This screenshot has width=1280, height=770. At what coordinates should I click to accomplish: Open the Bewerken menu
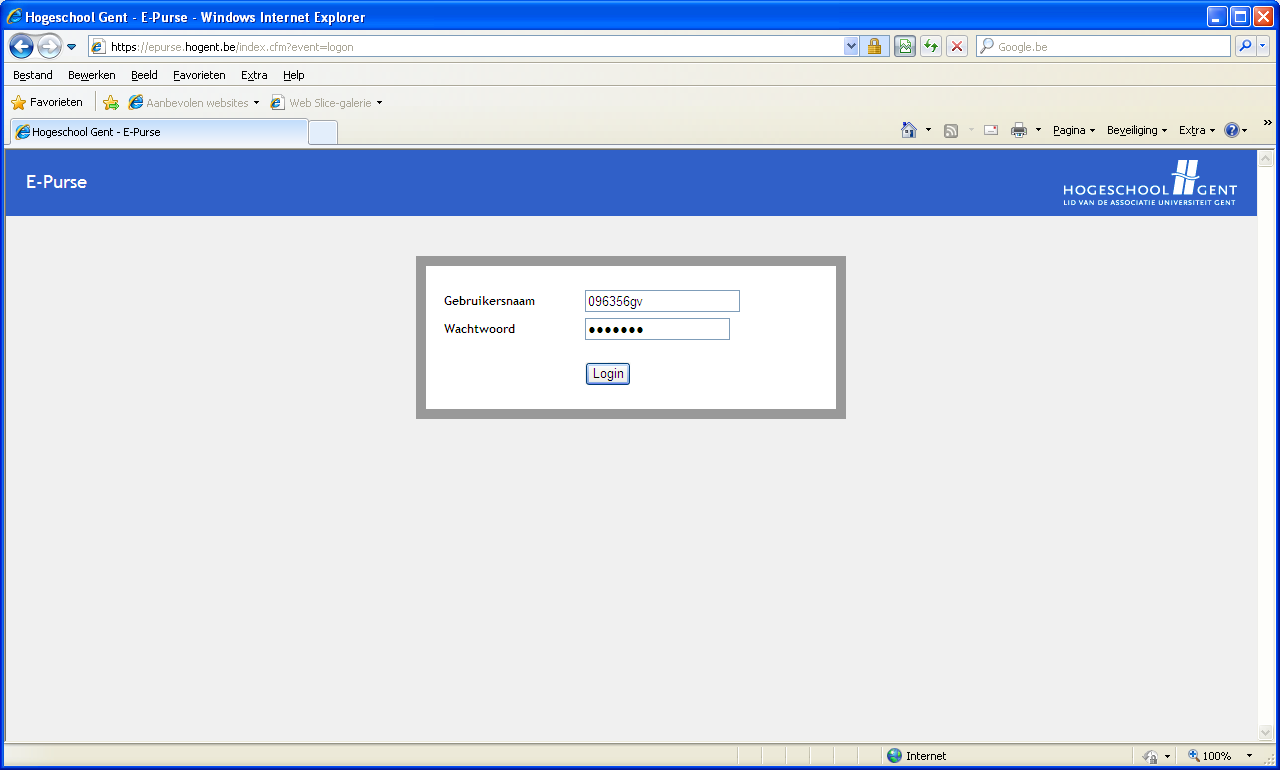point(92,75)
